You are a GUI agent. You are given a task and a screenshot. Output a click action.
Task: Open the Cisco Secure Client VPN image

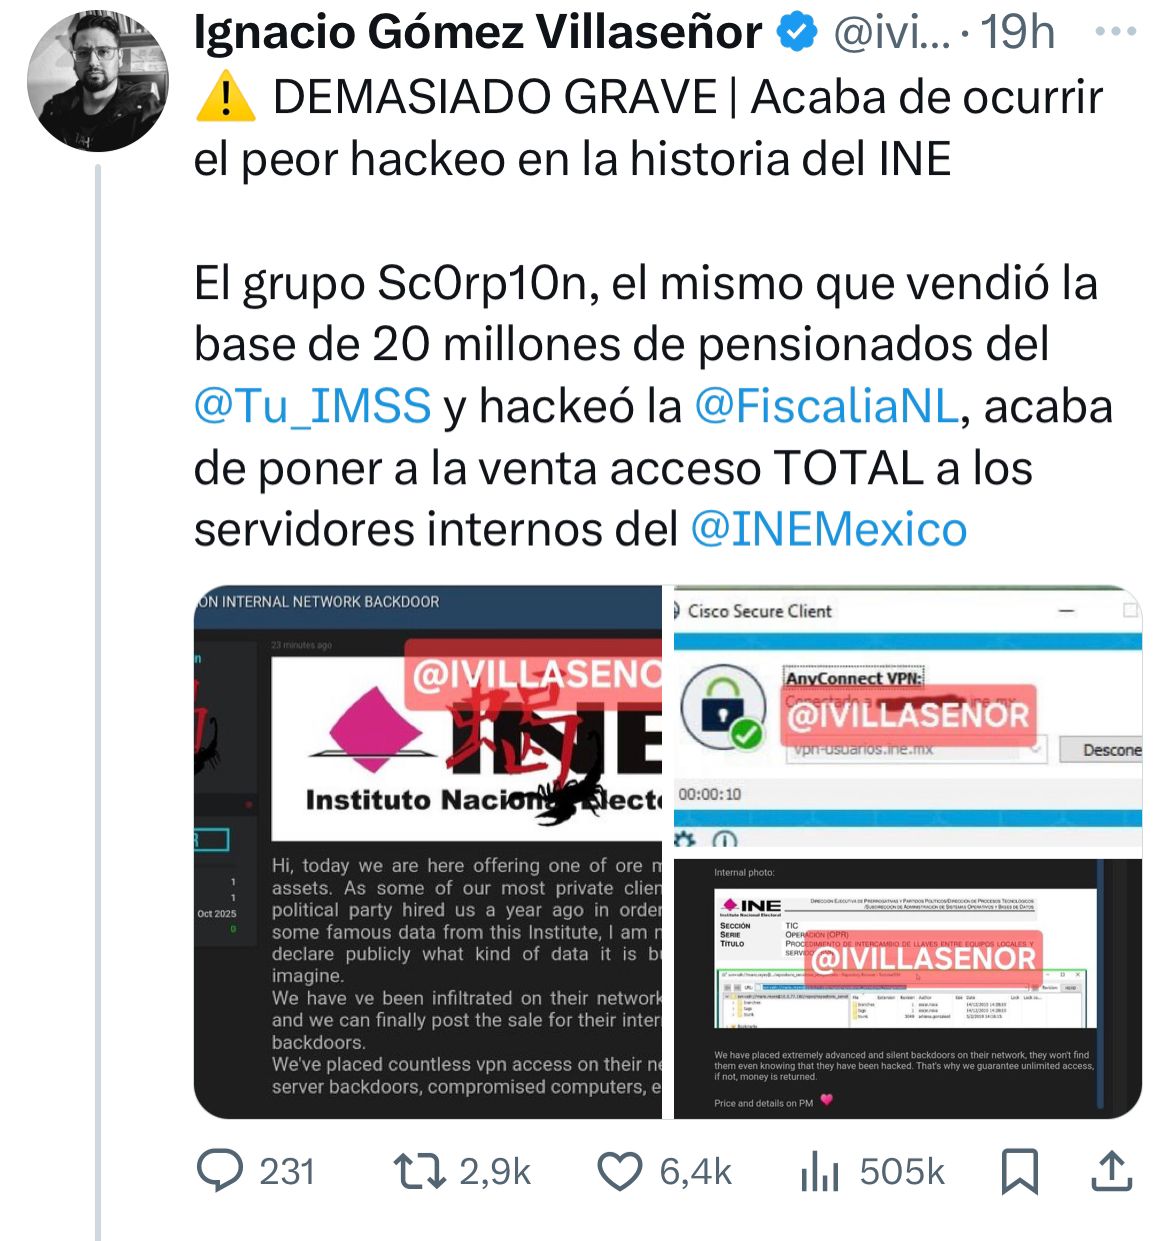[908, 719]
